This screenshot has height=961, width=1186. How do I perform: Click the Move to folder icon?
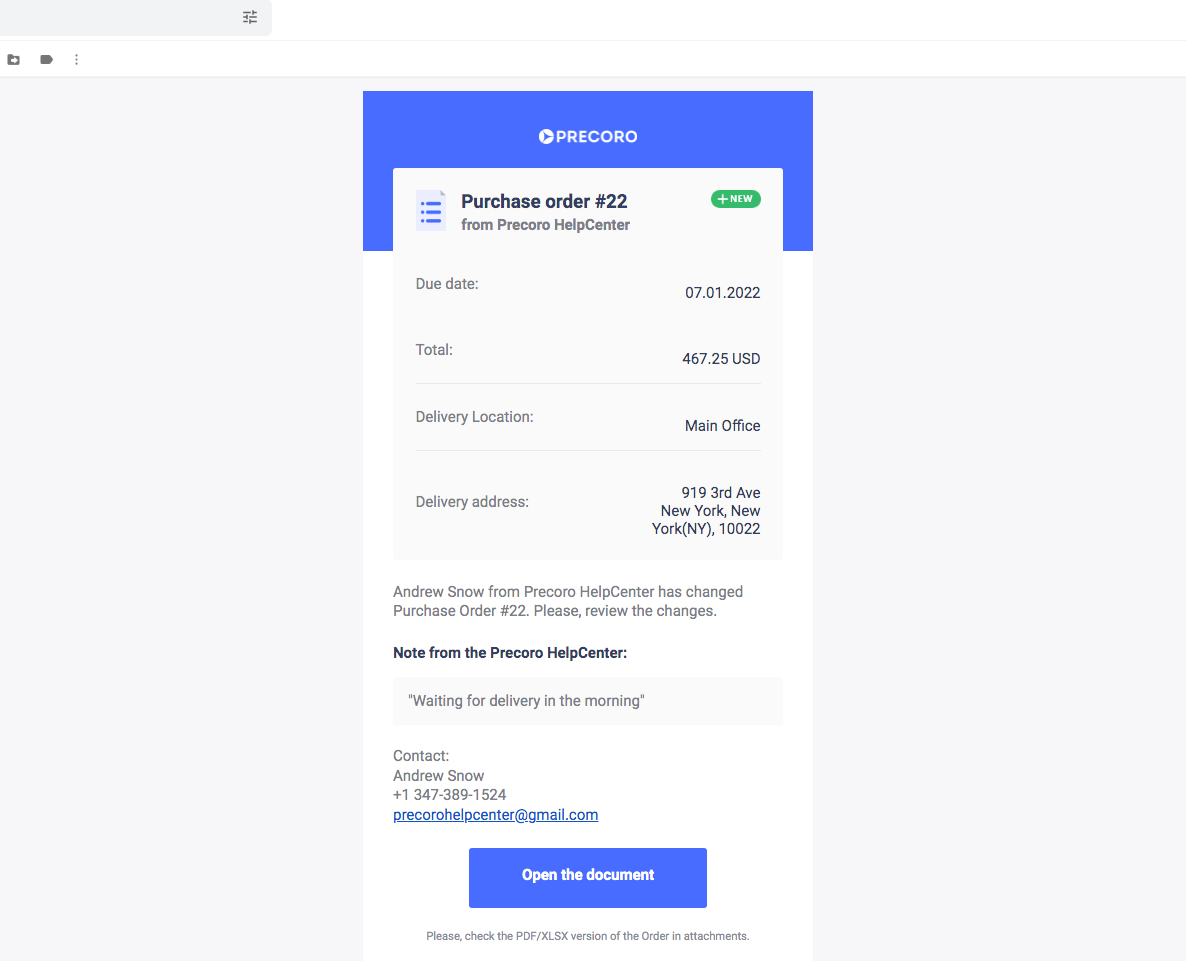pos(14,60)
